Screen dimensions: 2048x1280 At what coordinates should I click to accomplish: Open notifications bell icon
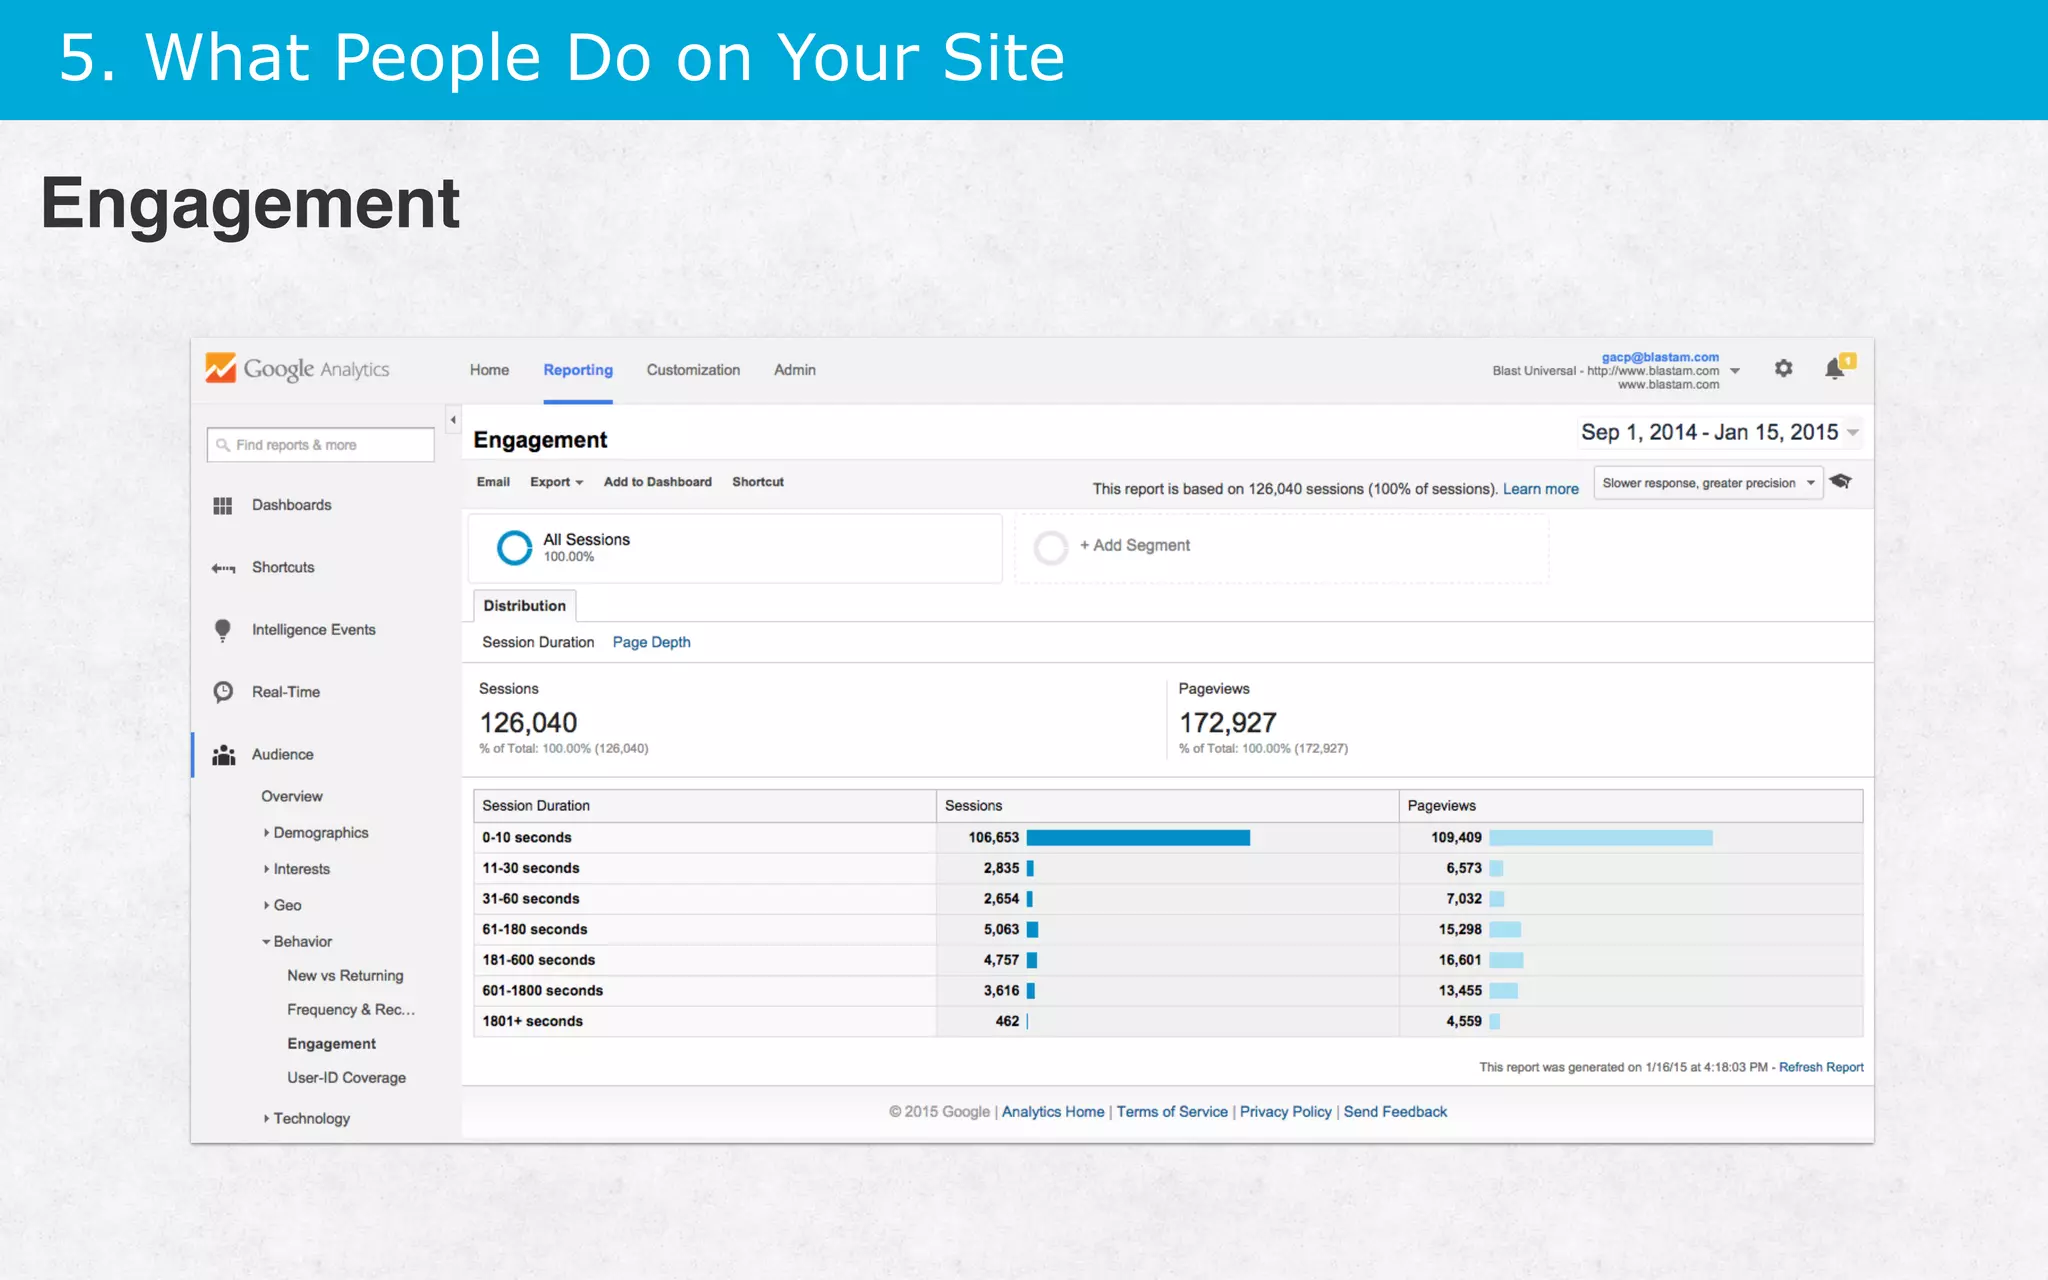click(1835, 368)
